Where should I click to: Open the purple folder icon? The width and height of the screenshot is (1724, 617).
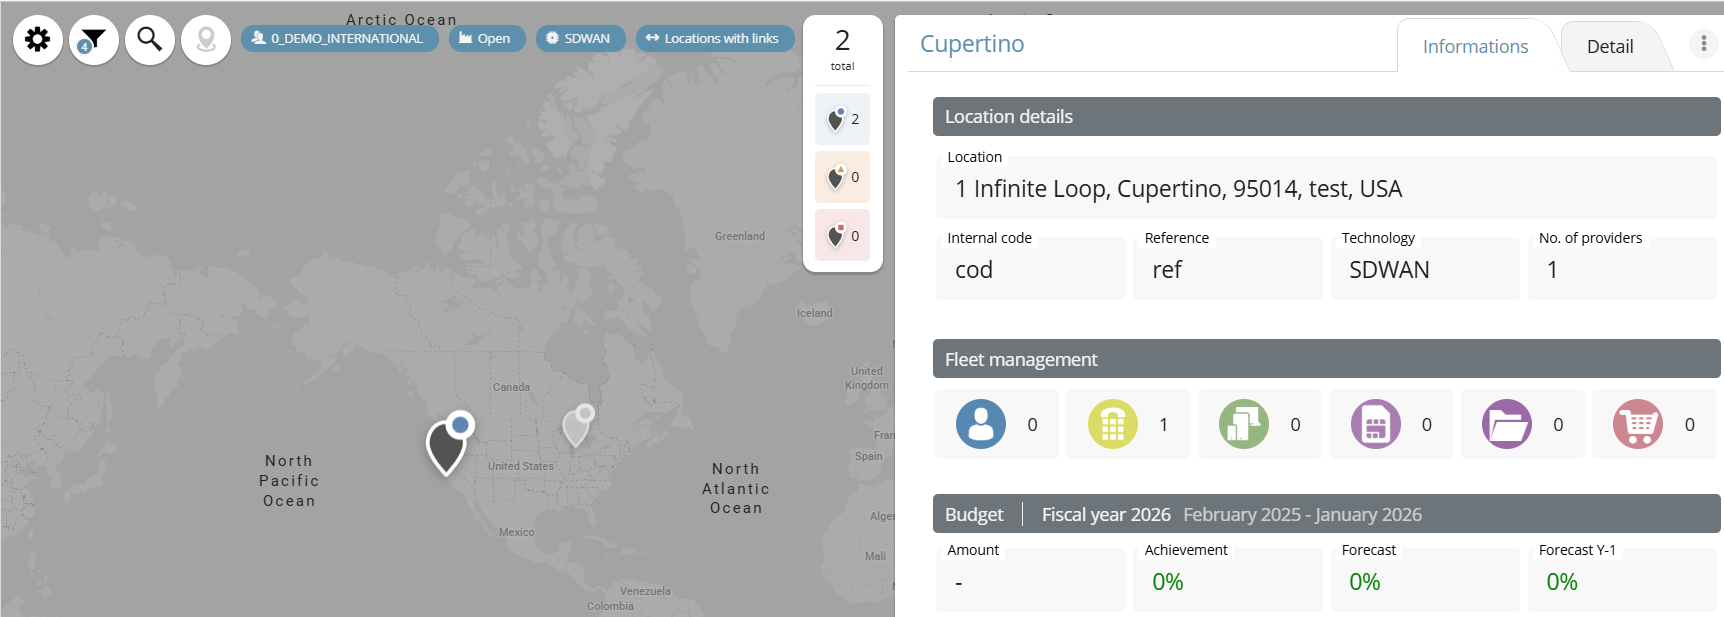click(x=1506, y=424)
